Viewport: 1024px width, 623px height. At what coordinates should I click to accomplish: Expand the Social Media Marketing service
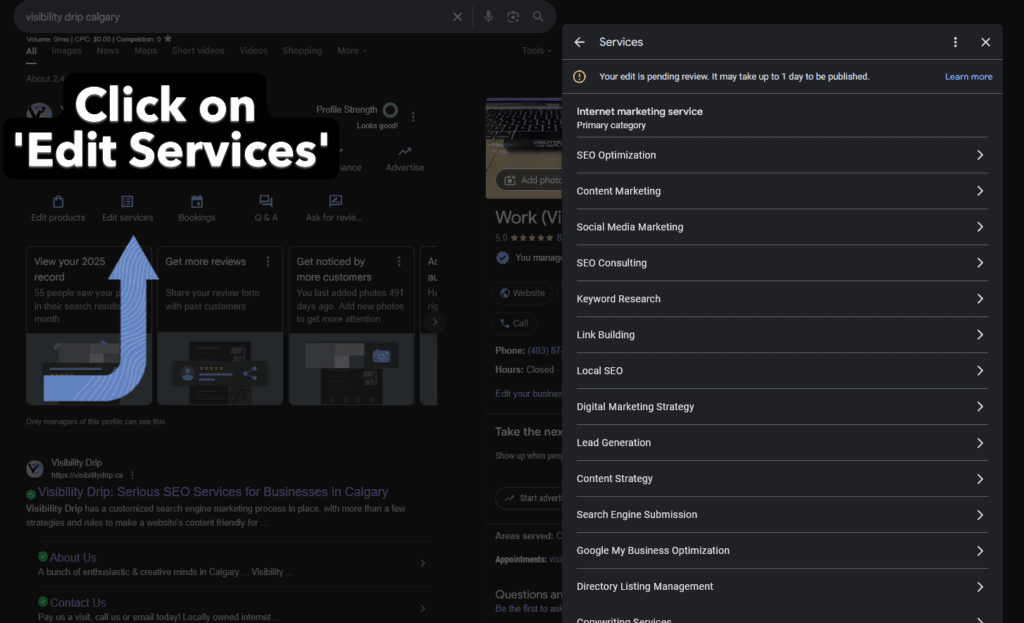point(782,227)
